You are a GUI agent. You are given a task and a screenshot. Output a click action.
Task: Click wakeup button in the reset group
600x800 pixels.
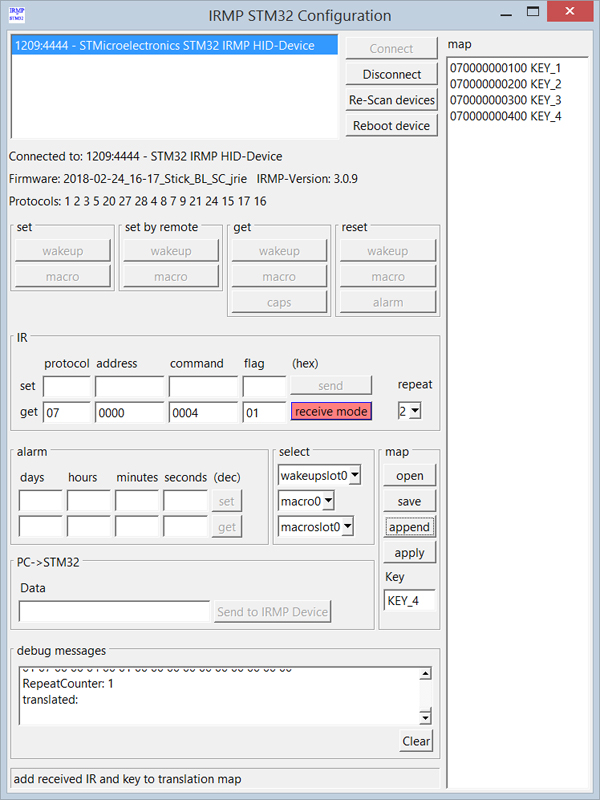[388, 251]
